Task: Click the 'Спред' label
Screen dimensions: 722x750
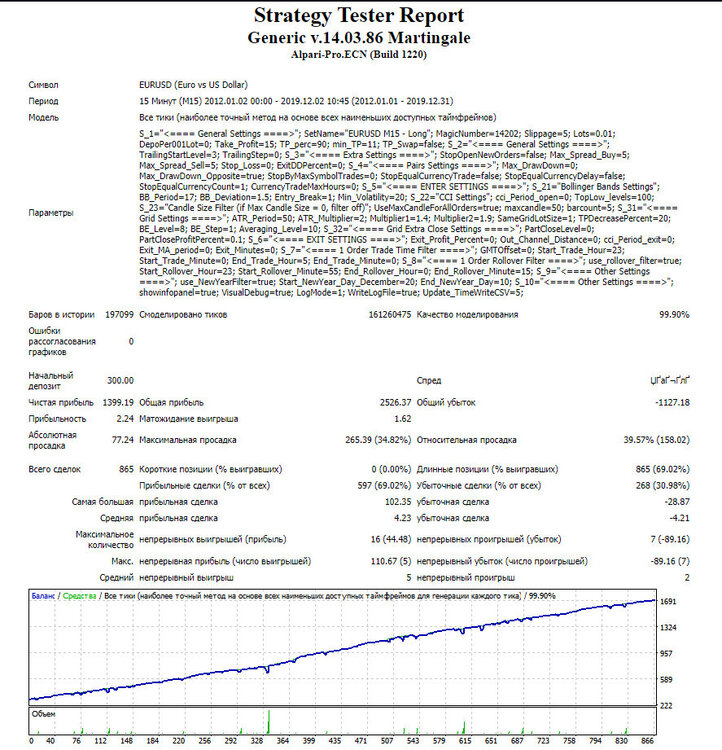Action: pyautogui.click(x=429, y=380)
